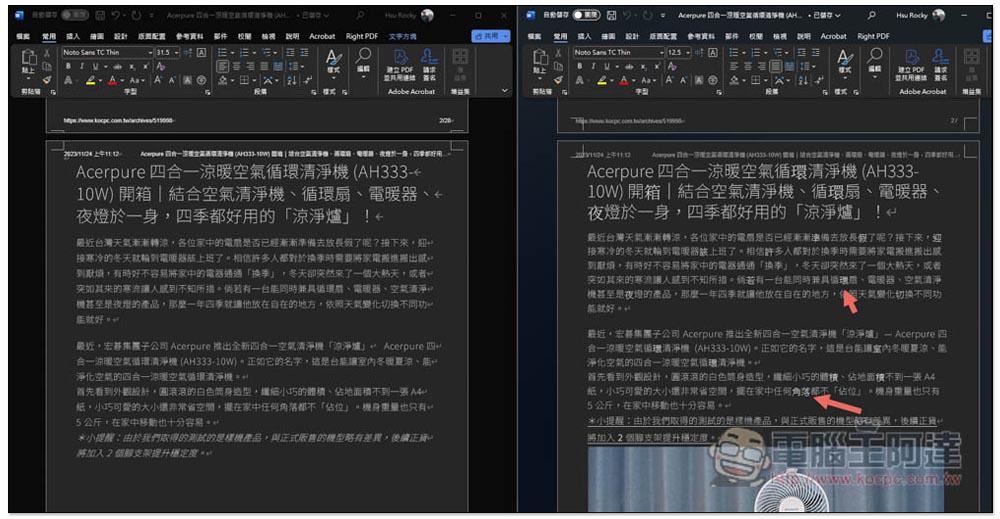
Task: Undo last action in left window
Action: click(x=115, y=15)
